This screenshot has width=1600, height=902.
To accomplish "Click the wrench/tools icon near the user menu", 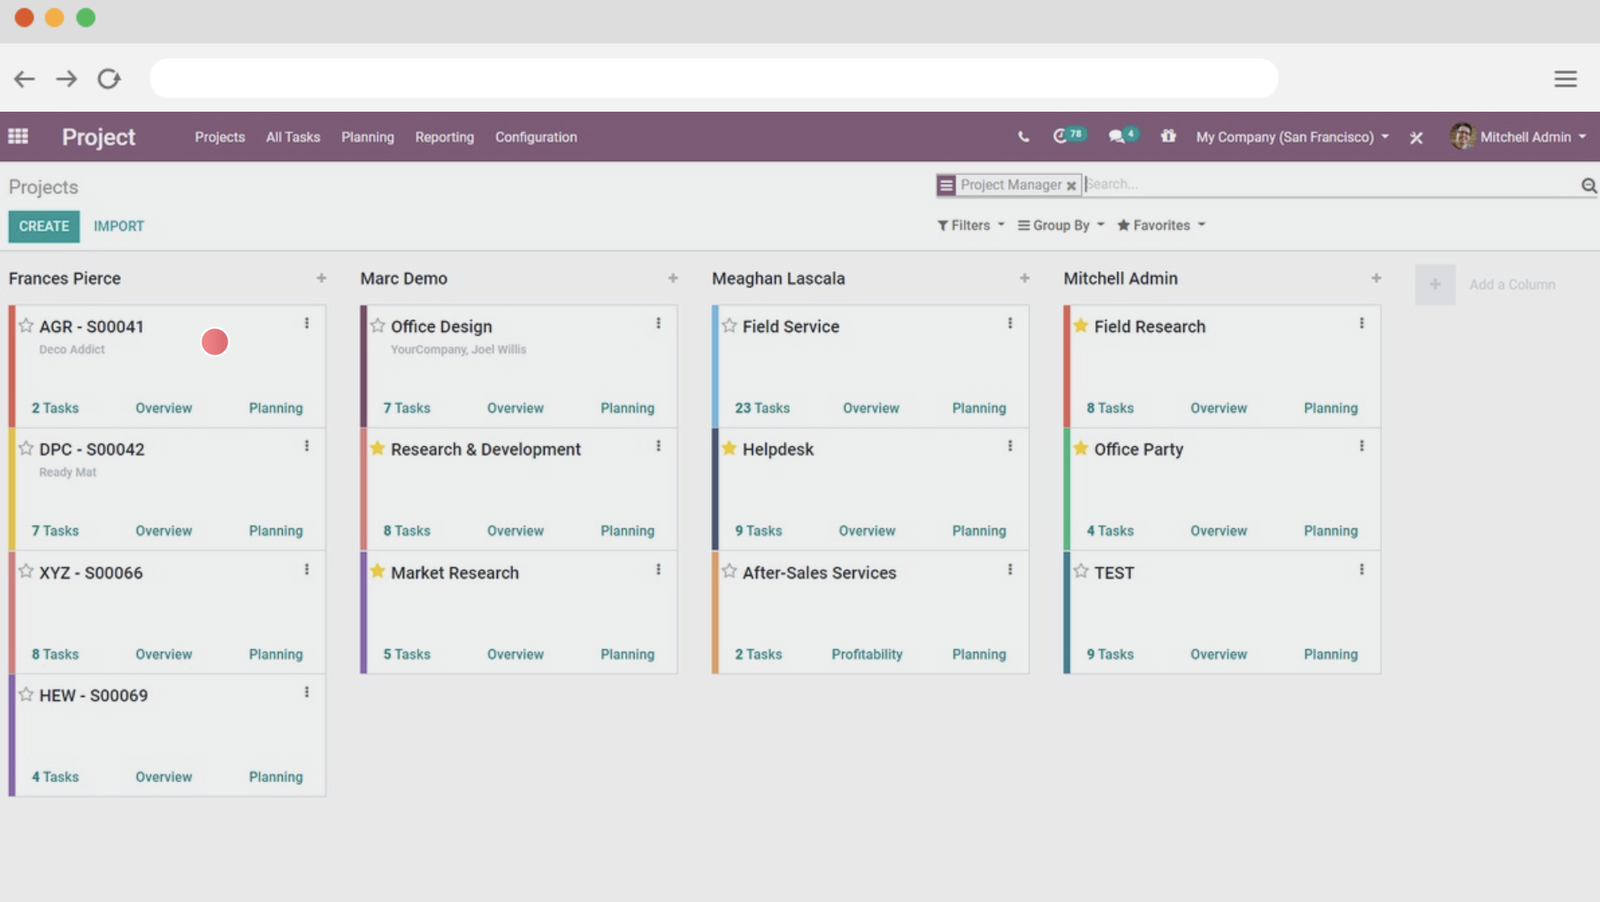I will [x=1416, y=138].
